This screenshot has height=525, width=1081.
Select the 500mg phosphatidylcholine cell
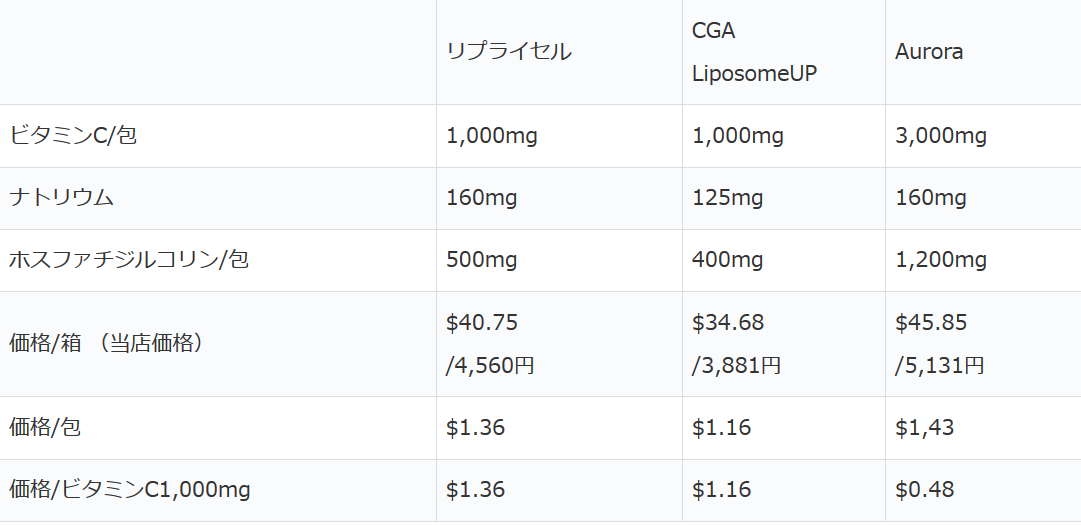coord(481,260)
